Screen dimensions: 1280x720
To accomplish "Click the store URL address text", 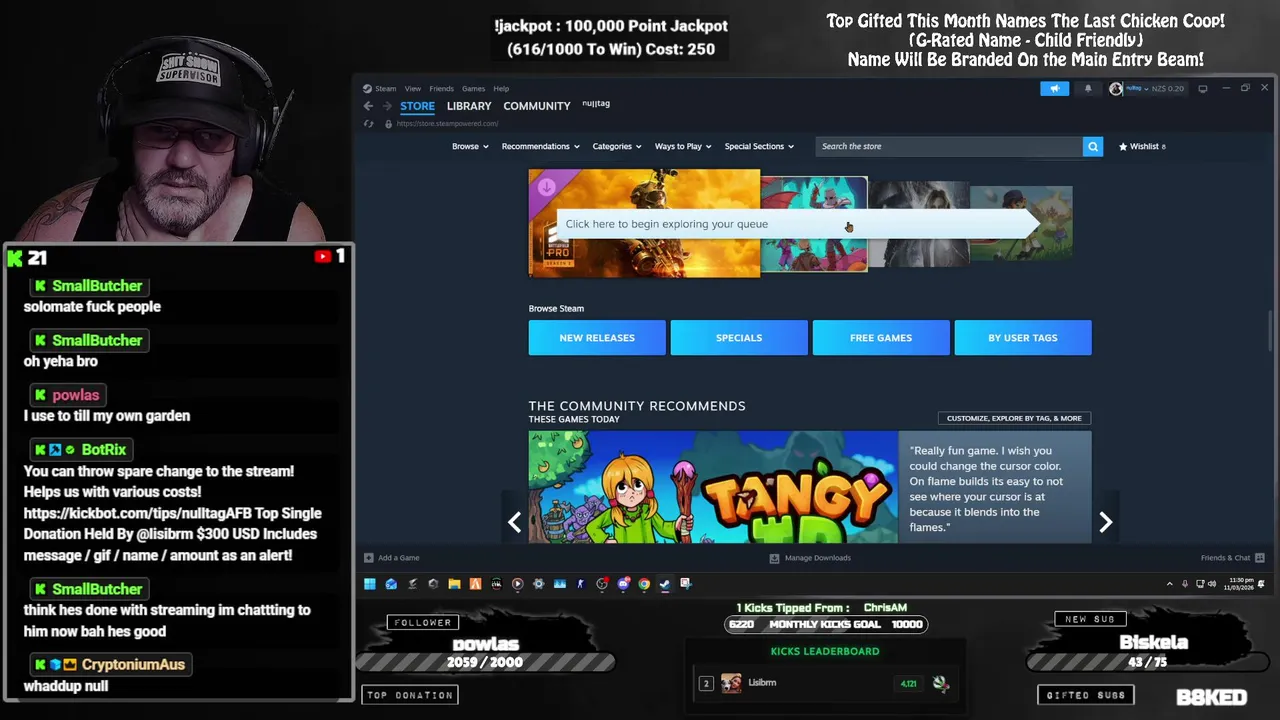I will point(447,124).
